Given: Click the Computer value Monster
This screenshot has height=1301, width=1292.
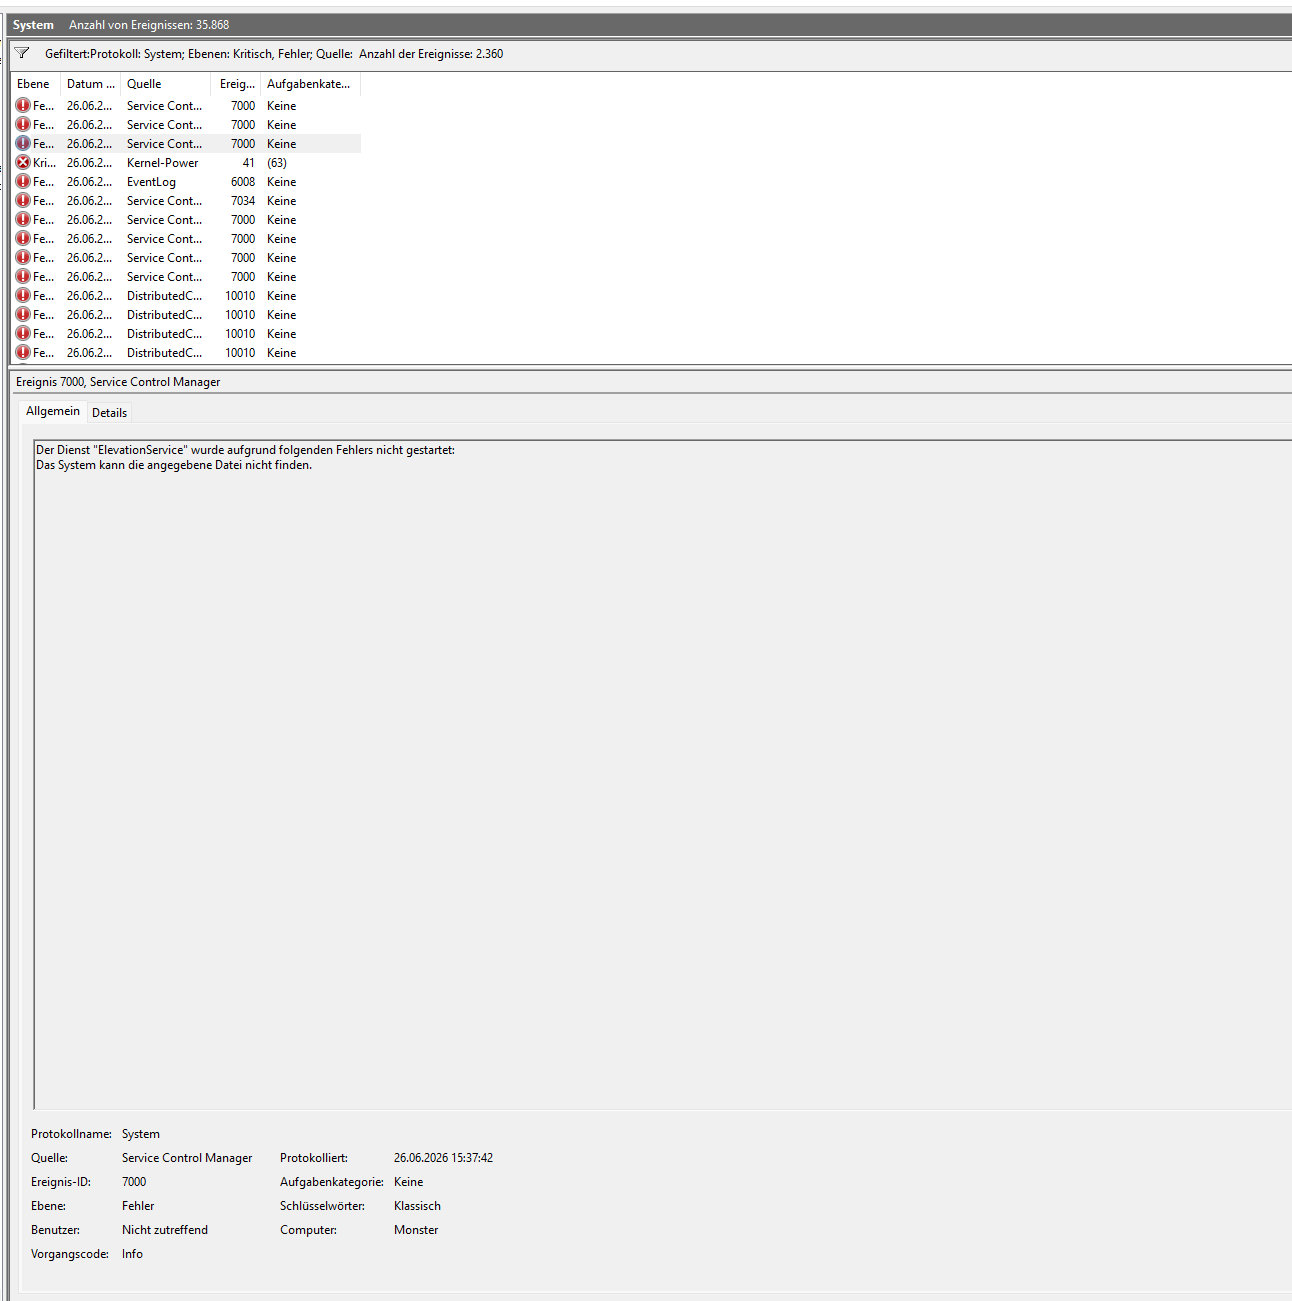Looking at the screenshot, I should coord(416,1229).
